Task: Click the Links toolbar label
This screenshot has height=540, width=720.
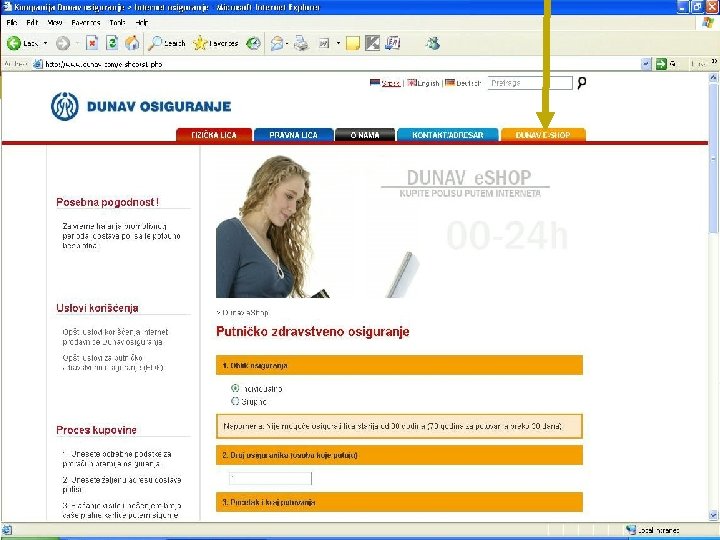Action: [698, 64]
